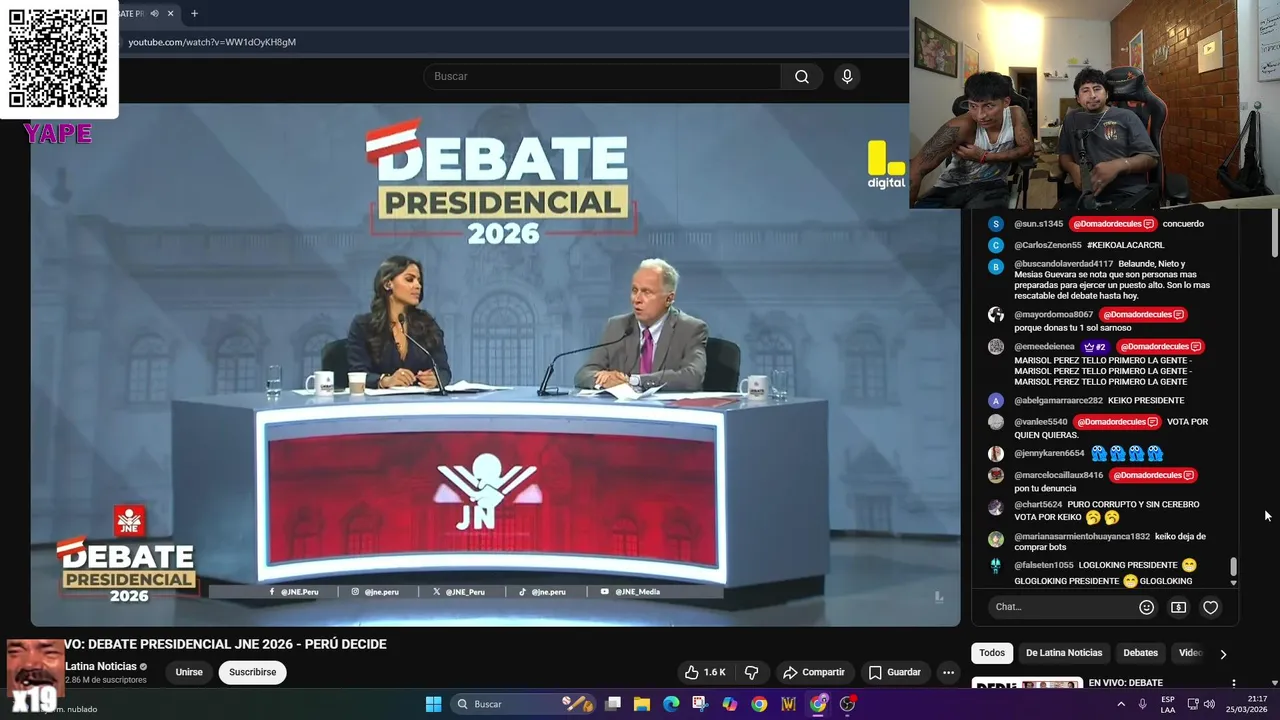Click username @buscandolaverdad4117 in chat

[x=1063, y=264]
